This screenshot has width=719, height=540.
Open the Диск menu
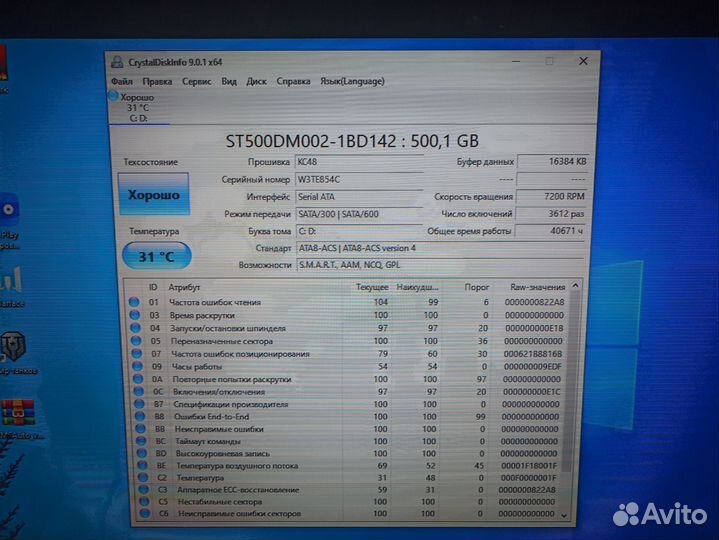tap(256, 82)
